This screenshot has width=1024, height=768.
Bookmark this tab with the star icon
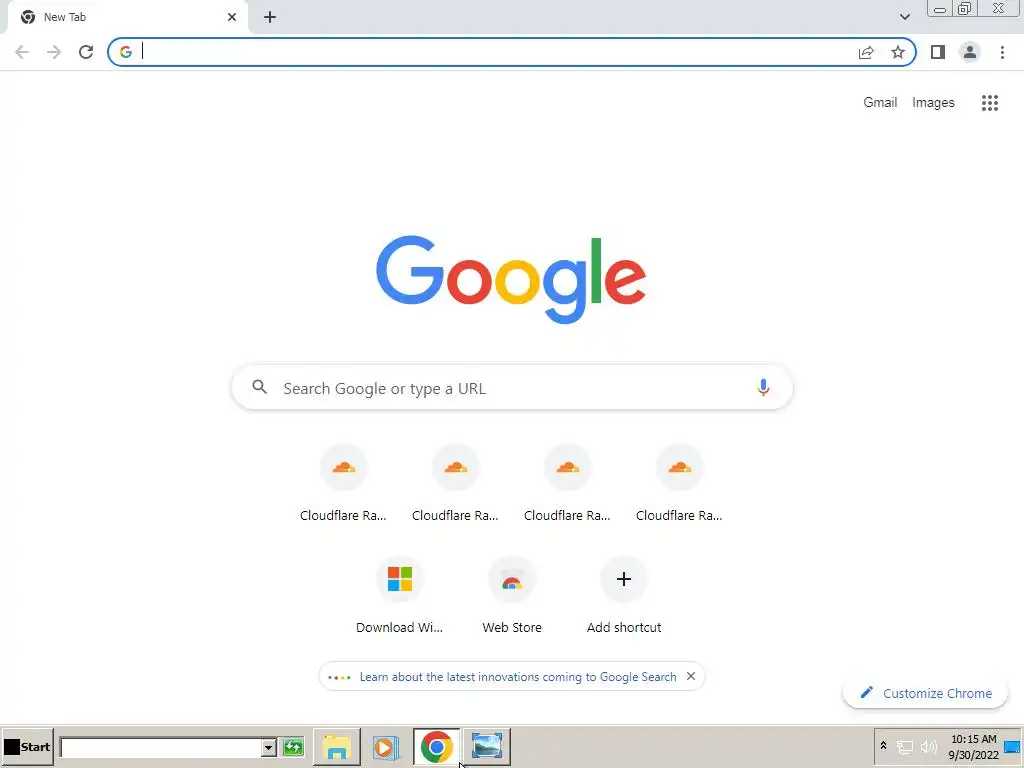(898, 52)
